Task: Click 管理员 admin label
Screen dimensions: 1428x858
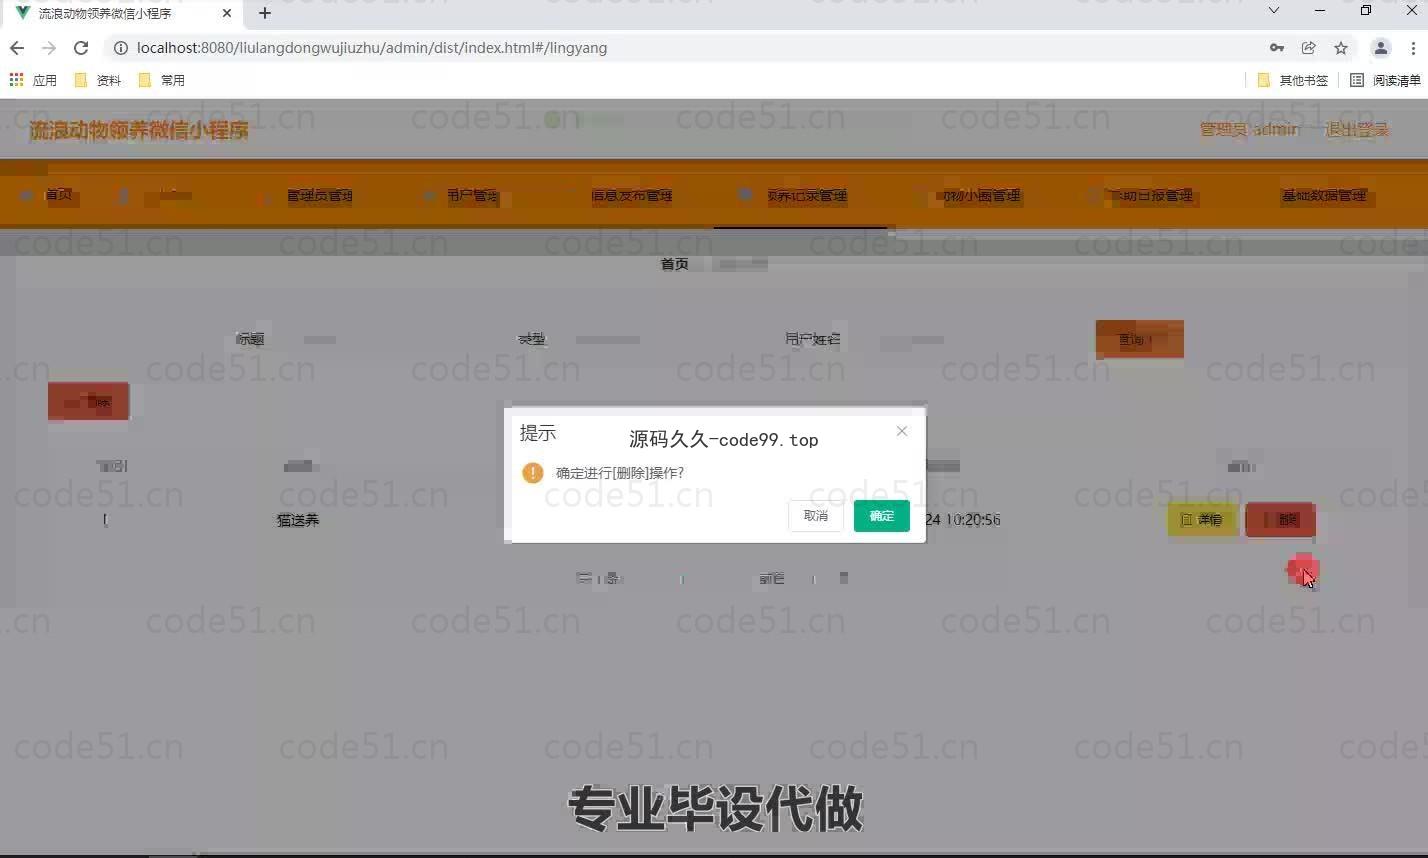Action: 1249,129
